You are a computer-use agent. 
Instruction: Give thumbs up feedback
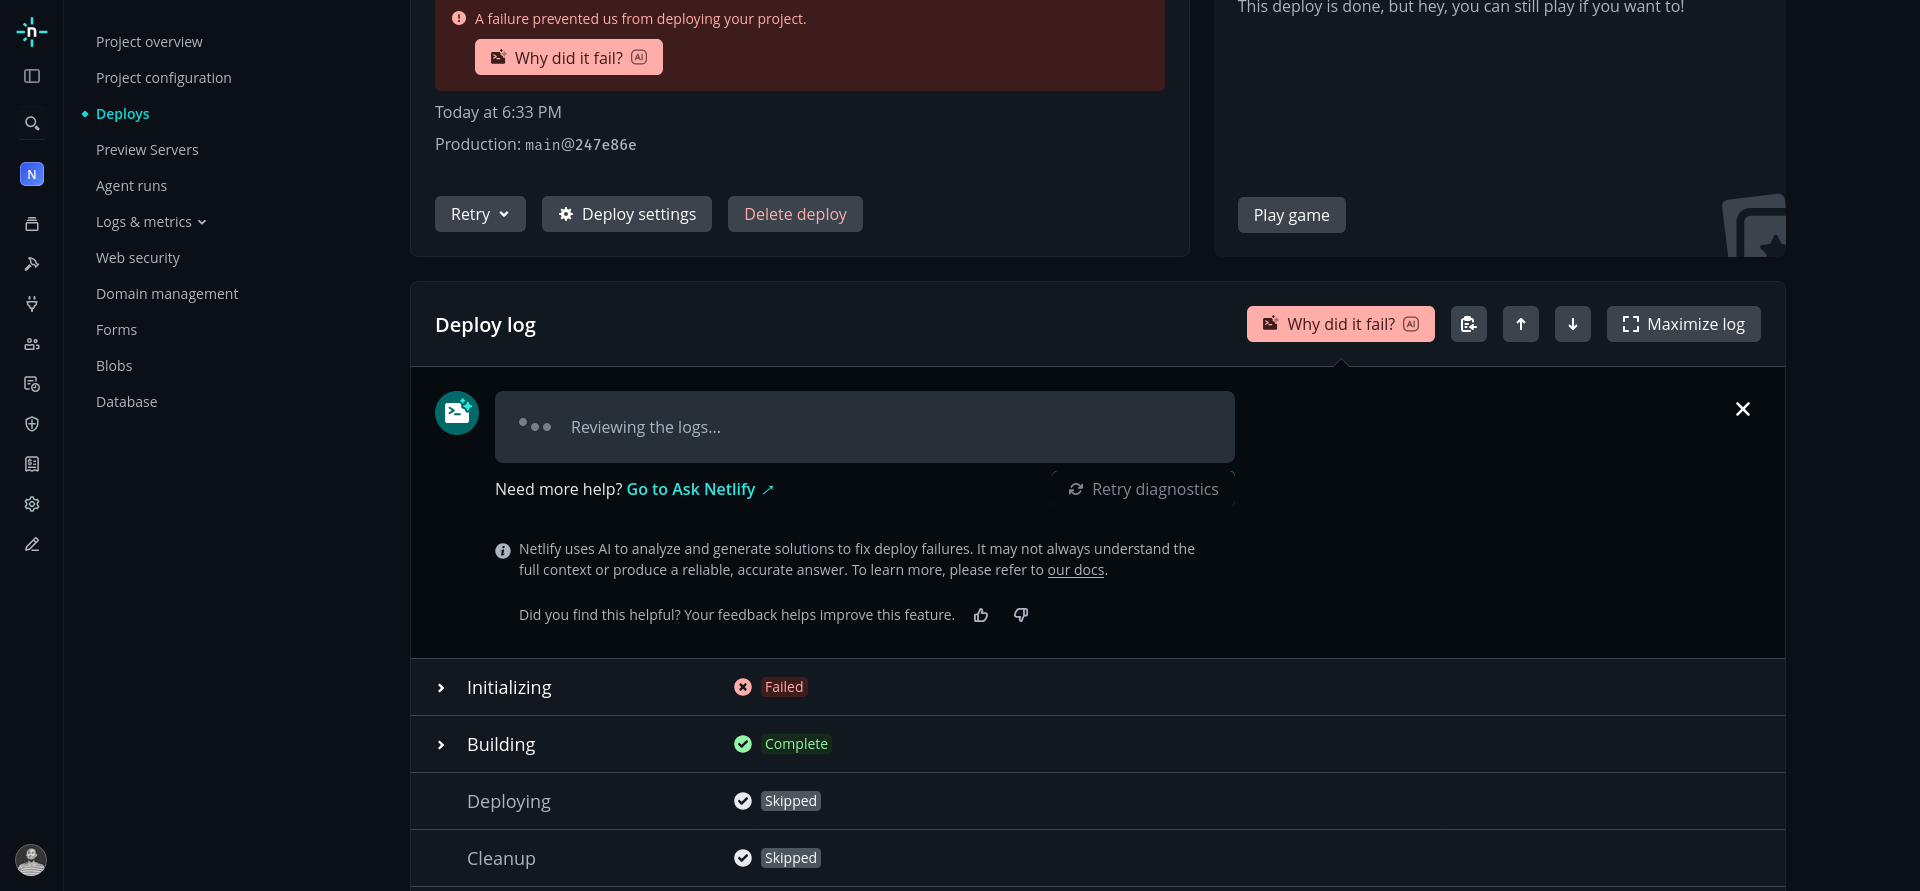coord(981,615)
